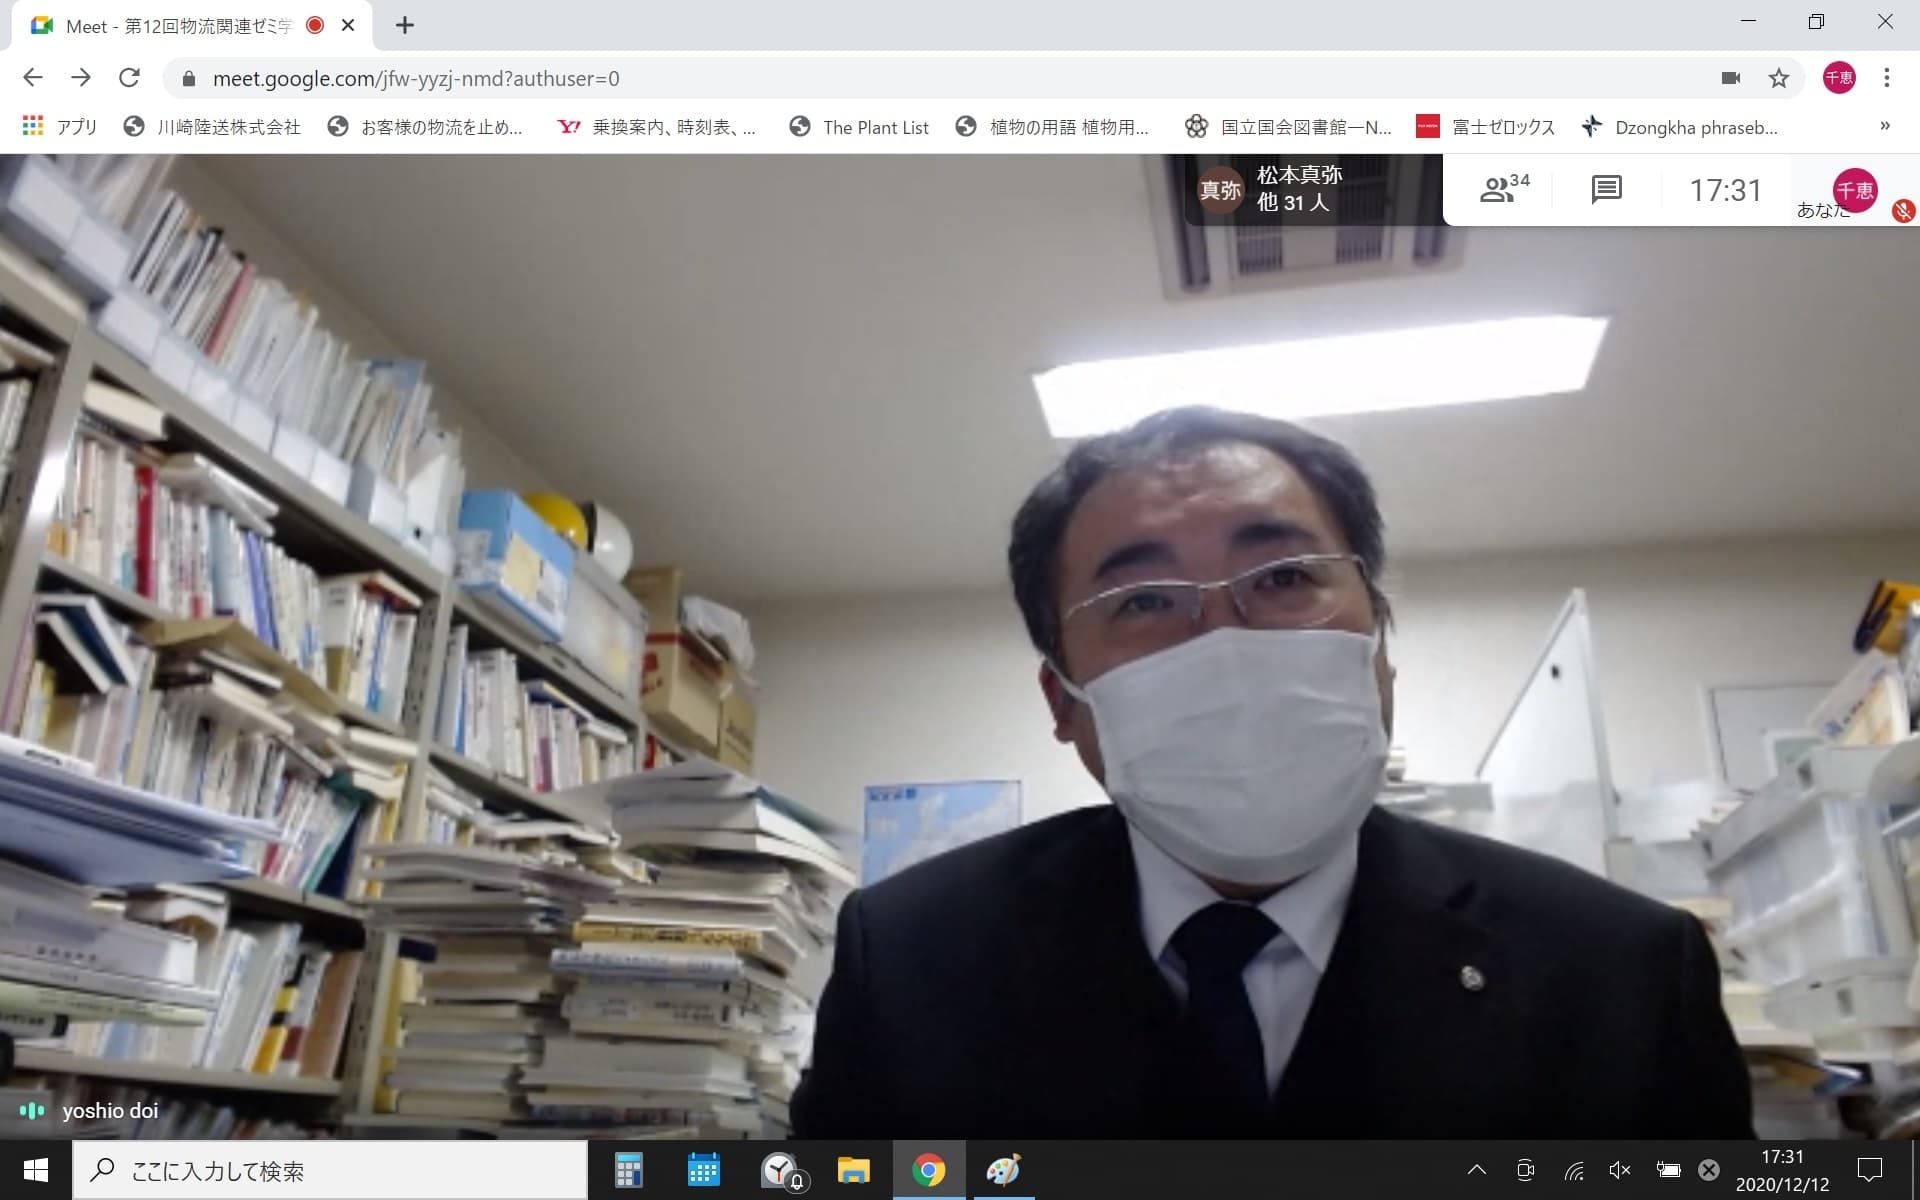Expand the hidden bookmarks overflow chevron

tap(1884, 126)
